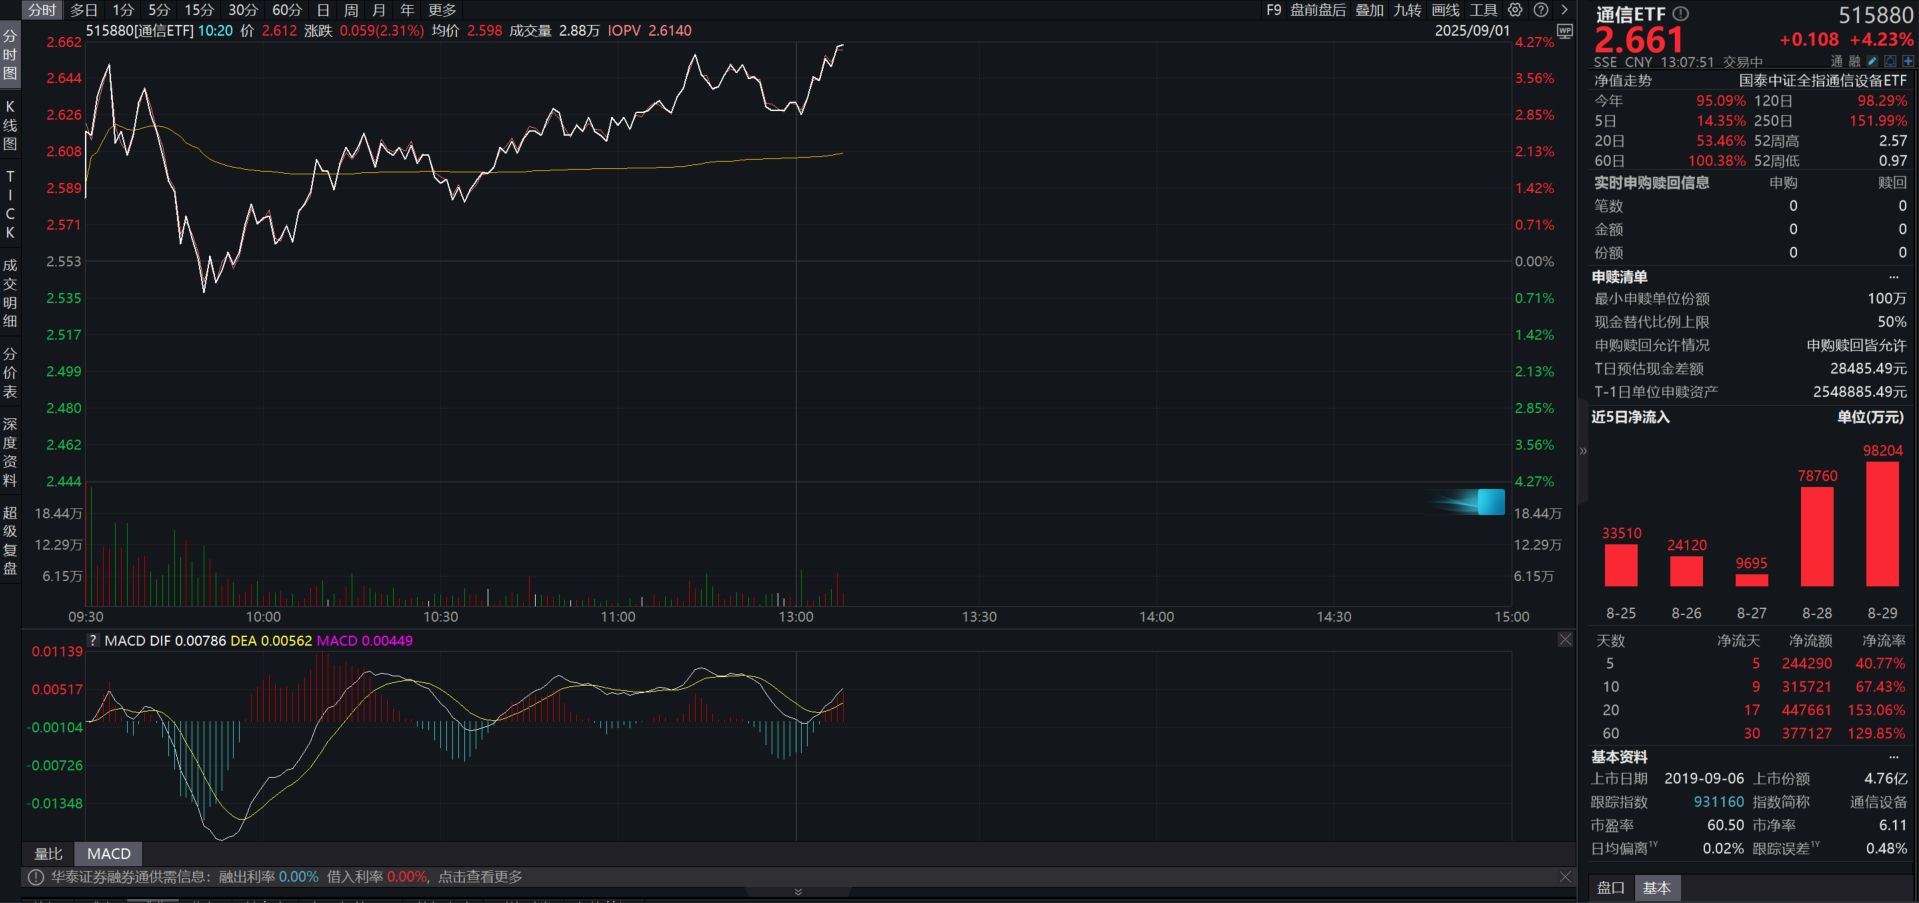The image size is (1919, 903).
Task: Close the MACD indicator panel
Action: pyautogui.click(x=1565, y=640)
